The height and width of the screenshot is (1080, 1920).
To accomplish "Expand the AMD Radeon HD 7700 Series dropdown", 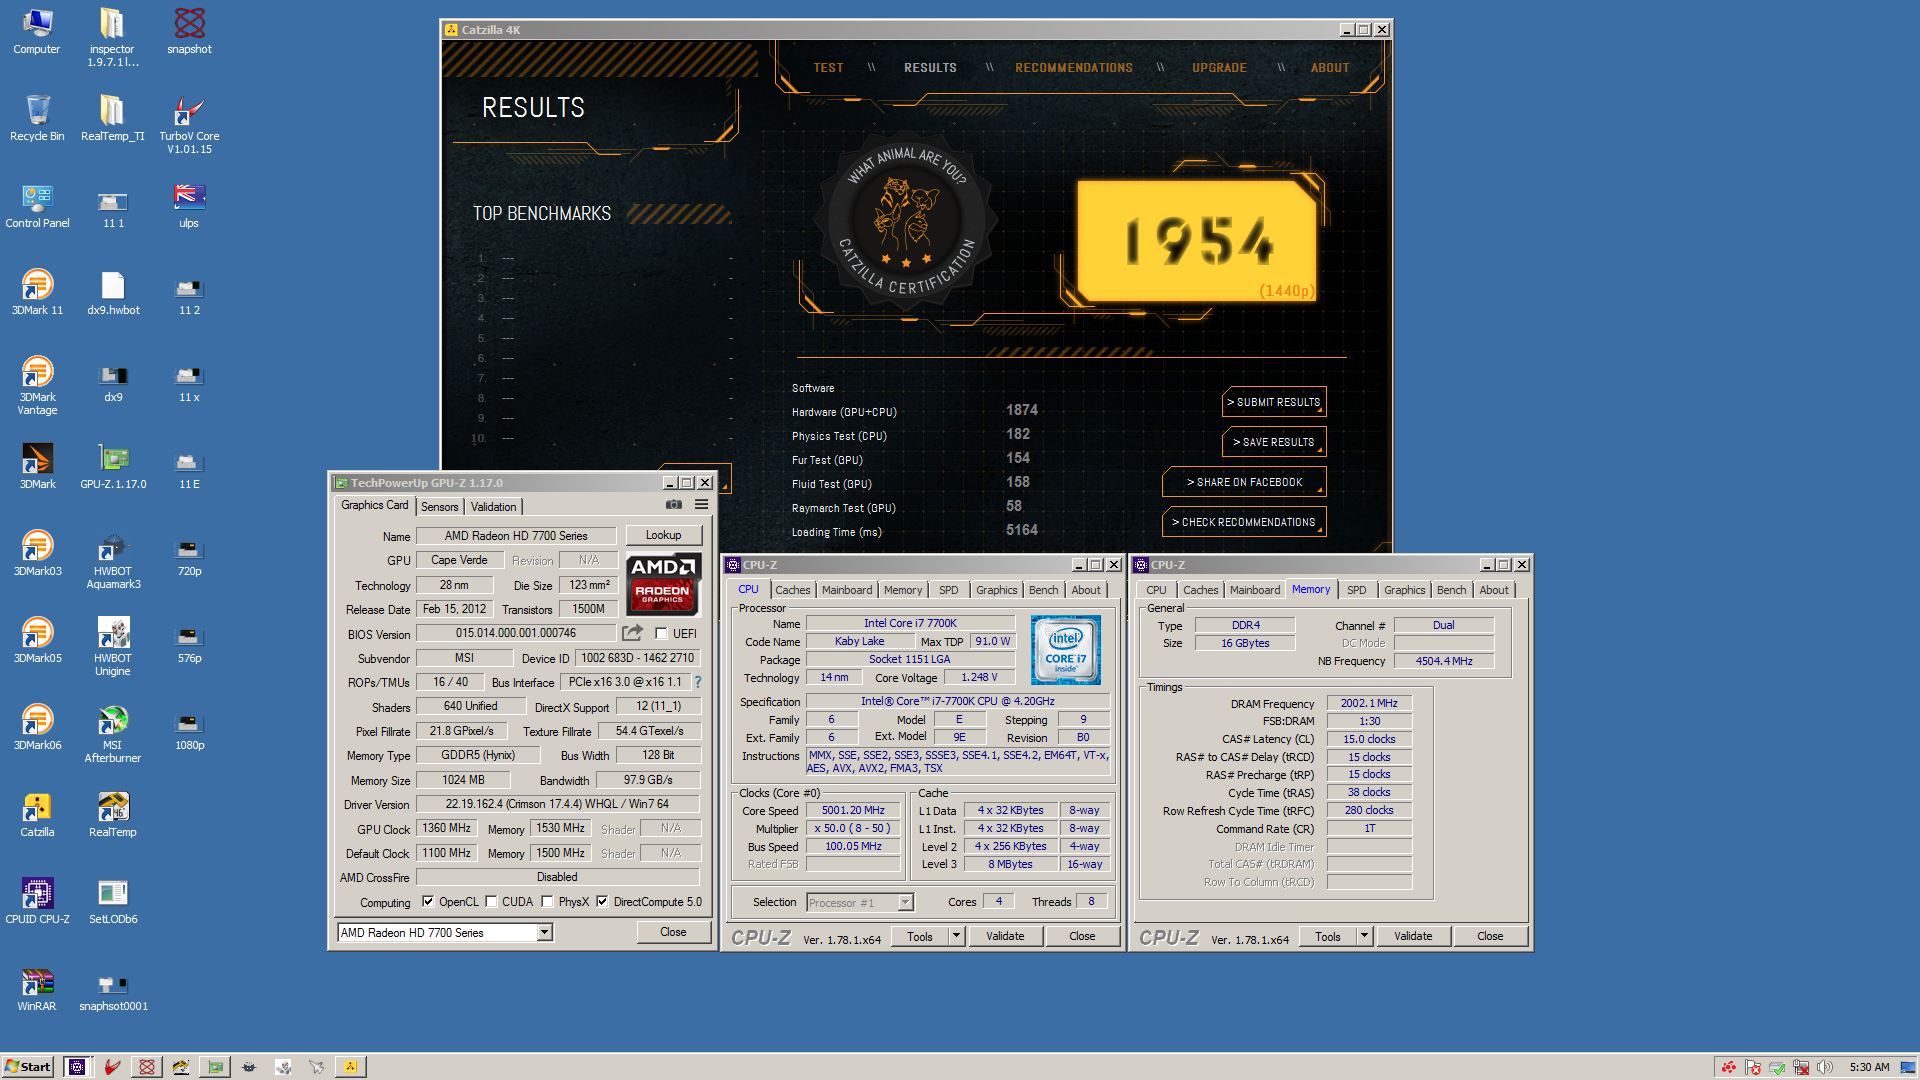I will point(544,932).
